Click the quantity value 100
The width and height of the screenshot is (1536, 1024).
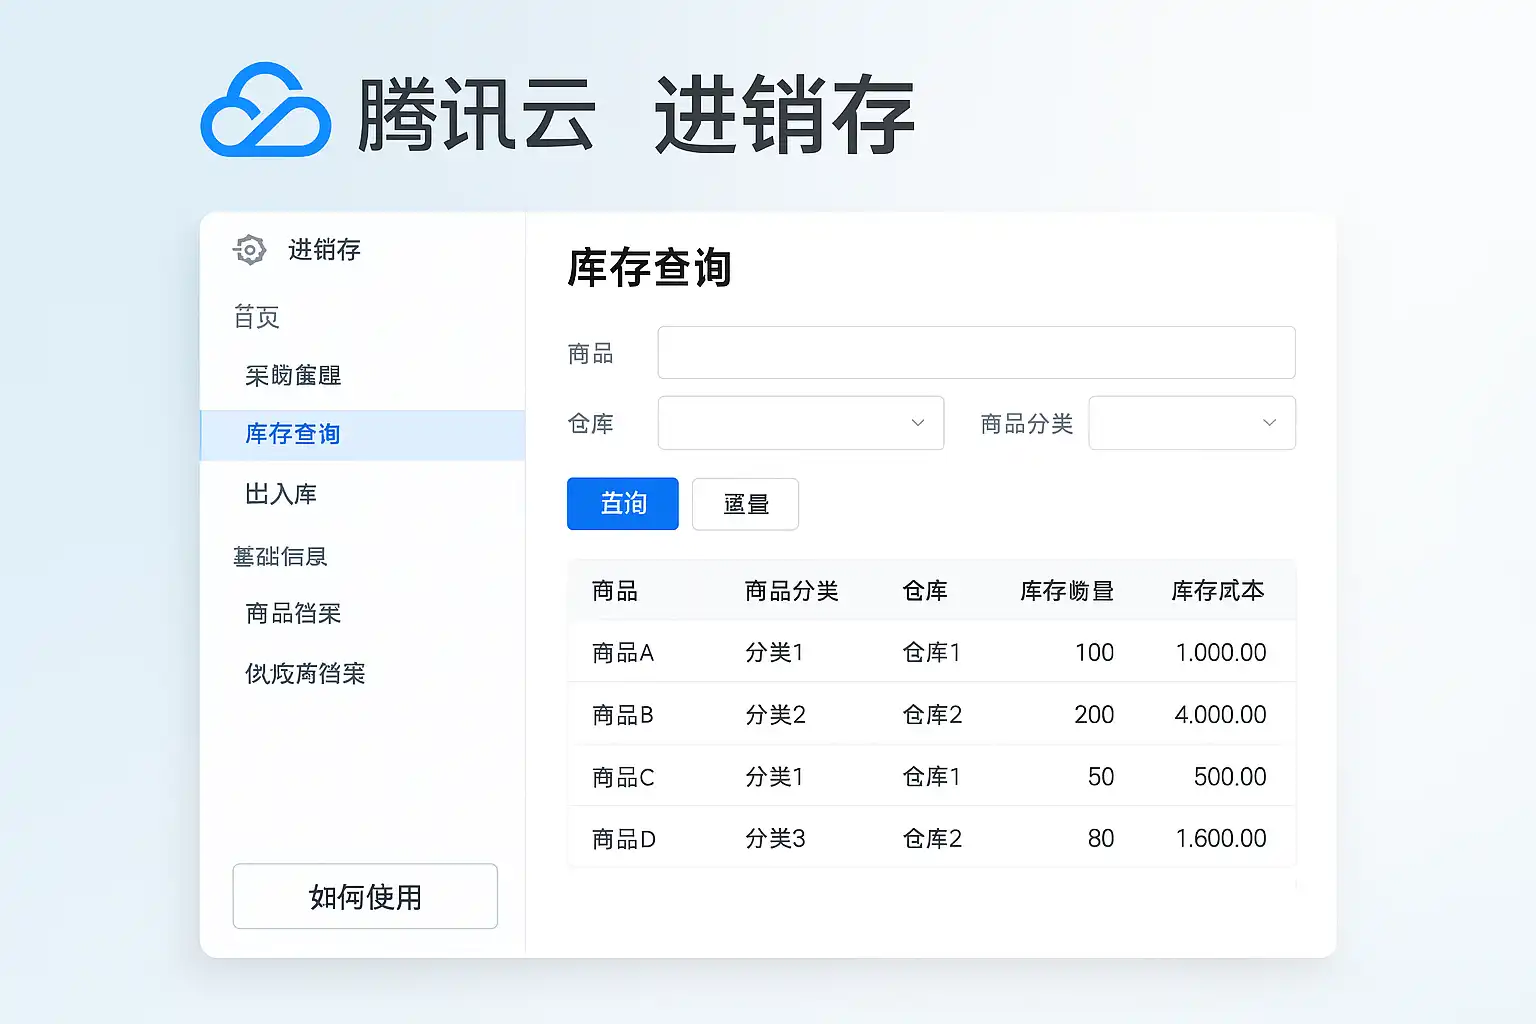coord(1094,653)
